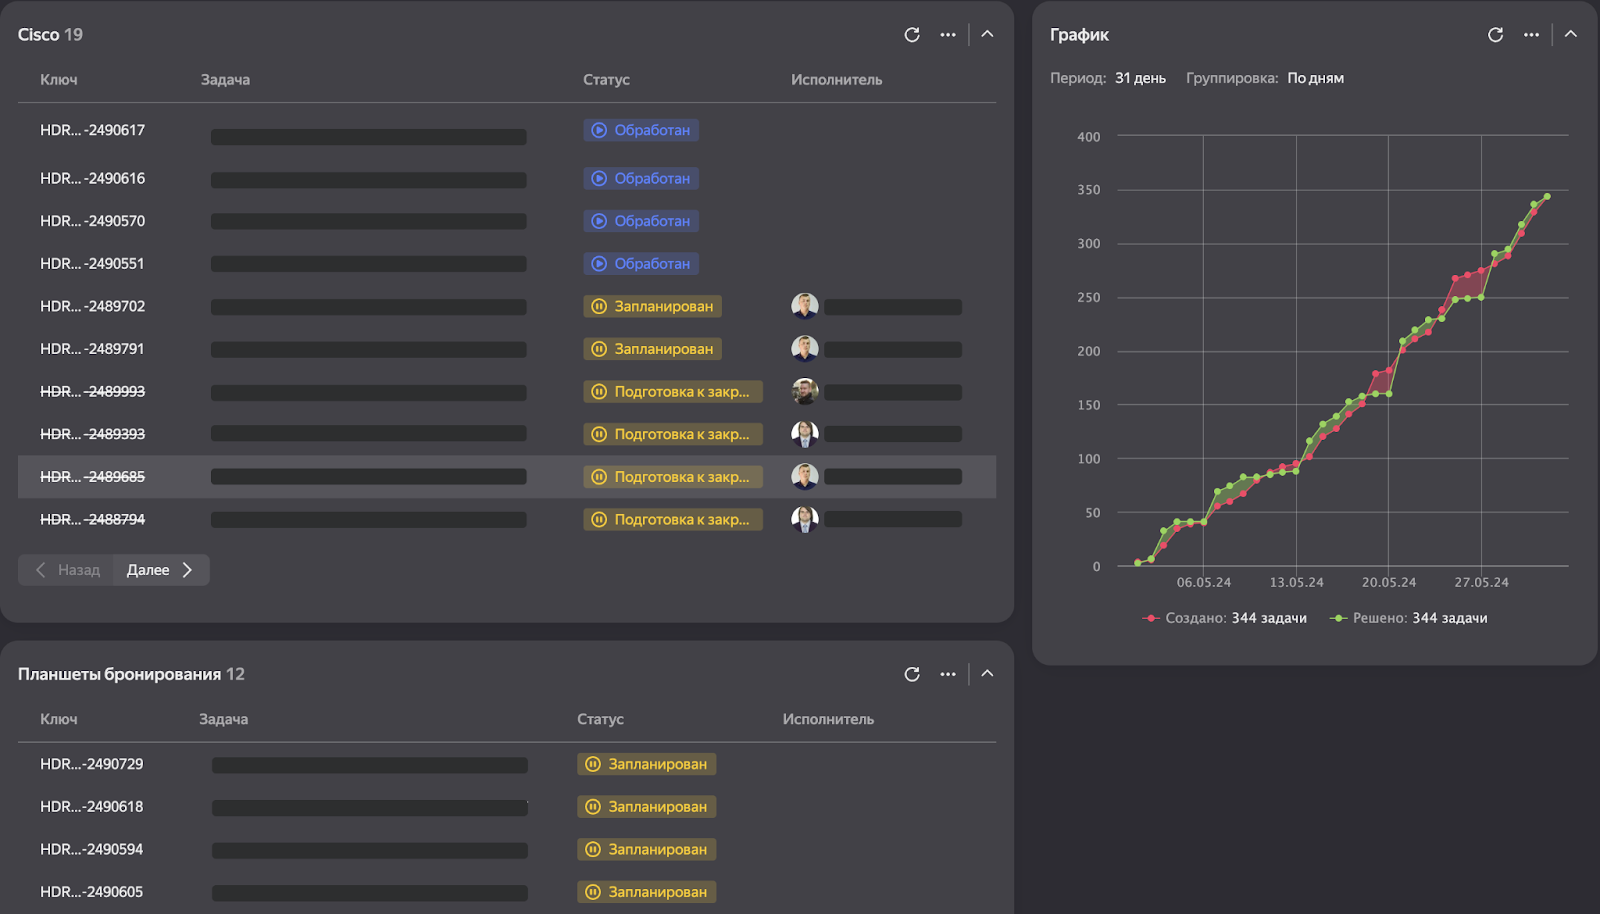Click assignee avatar in HDR...-2489993 row
Screen dimensions: 1600x914
tap(805, 392)
